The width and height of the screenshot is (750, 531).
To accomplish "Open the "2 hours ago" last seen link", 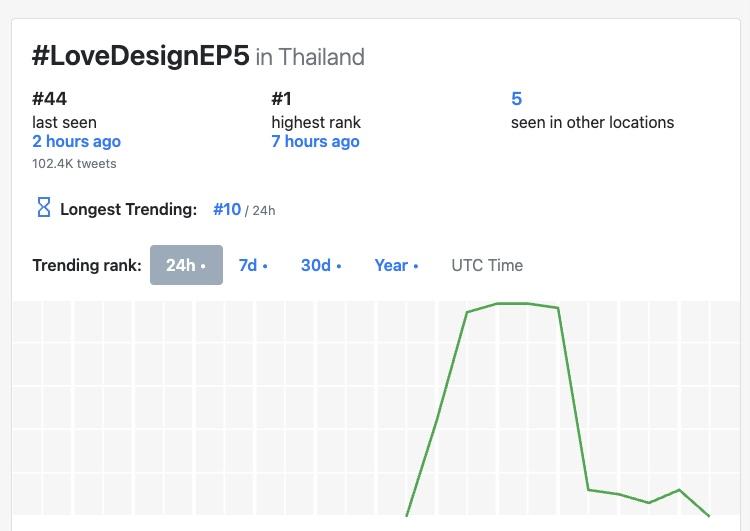I will [76, 142].
